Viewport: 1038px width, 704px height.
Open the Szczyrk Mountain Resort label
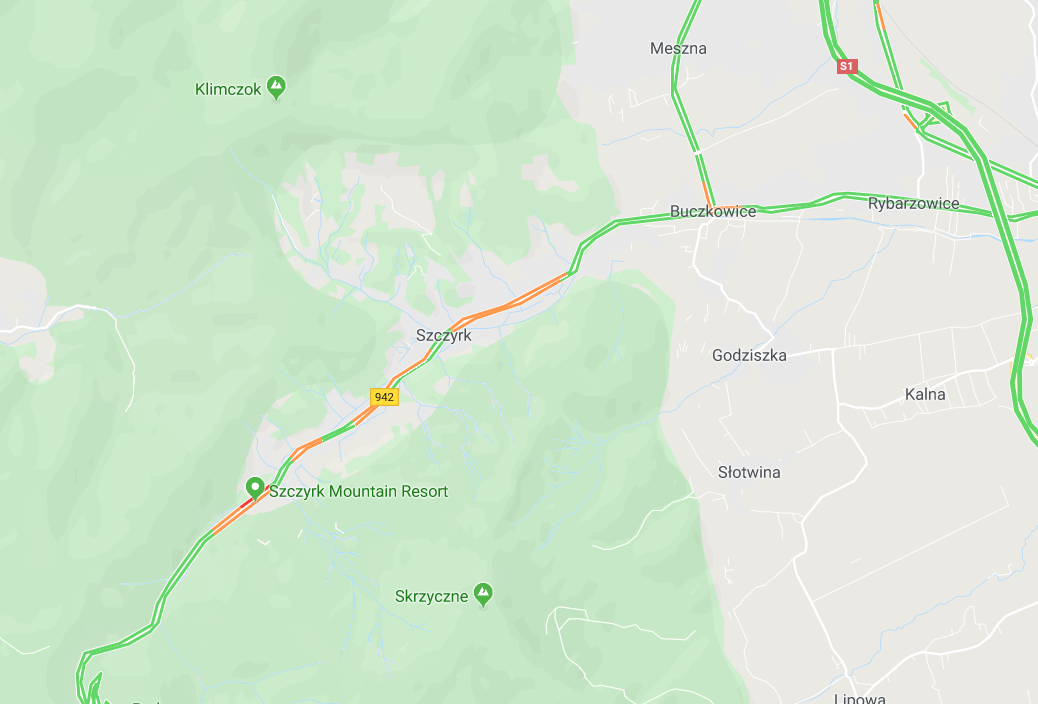[x=358, y=491]
